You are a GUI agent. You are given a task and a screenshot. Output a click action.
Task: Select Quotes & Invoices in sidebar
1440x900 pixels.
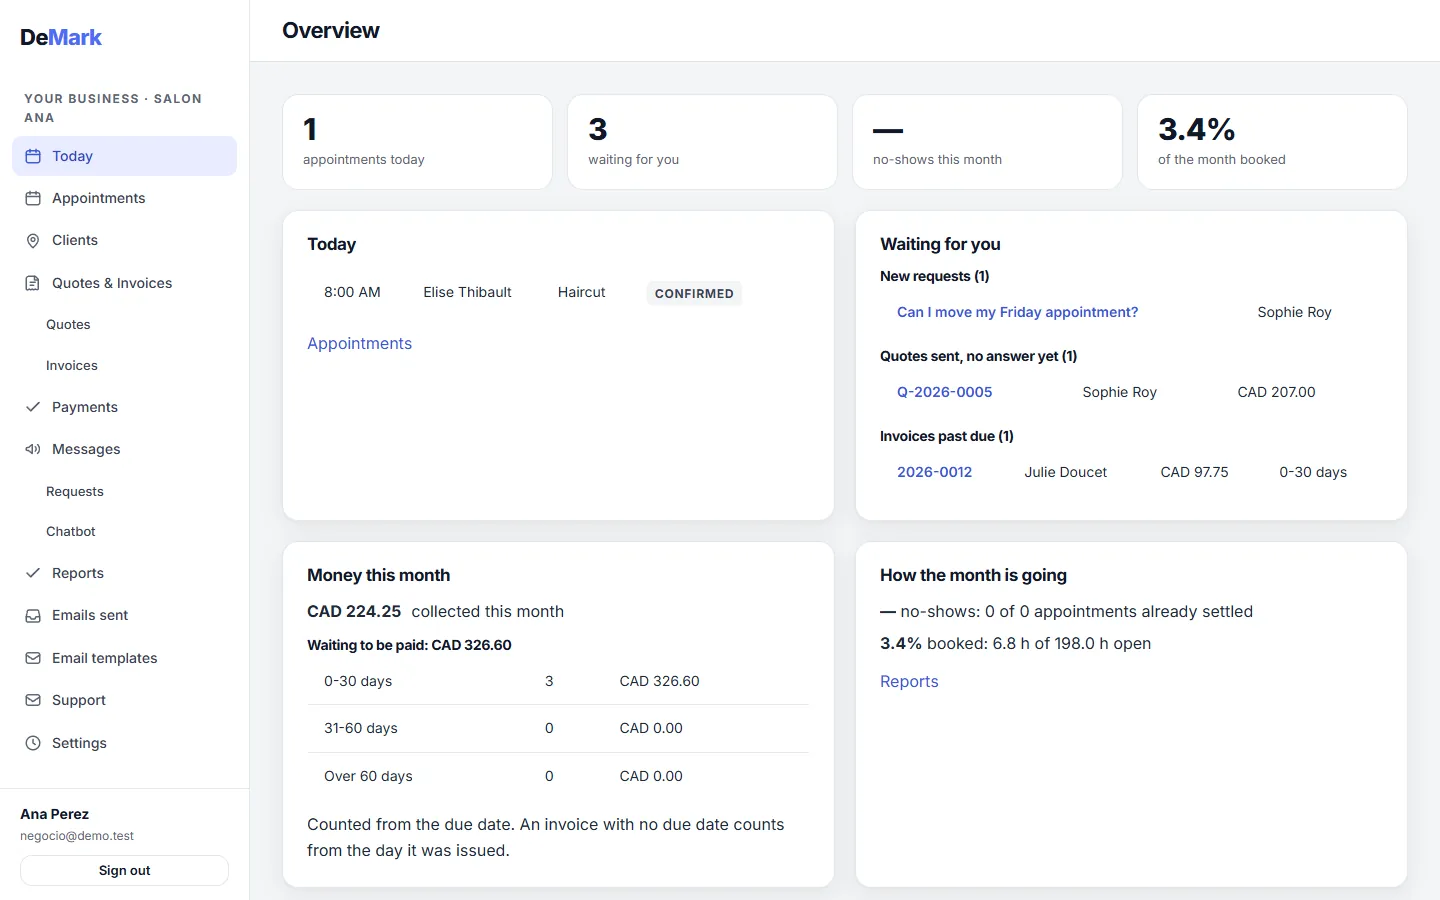click(x=124, y=283)
